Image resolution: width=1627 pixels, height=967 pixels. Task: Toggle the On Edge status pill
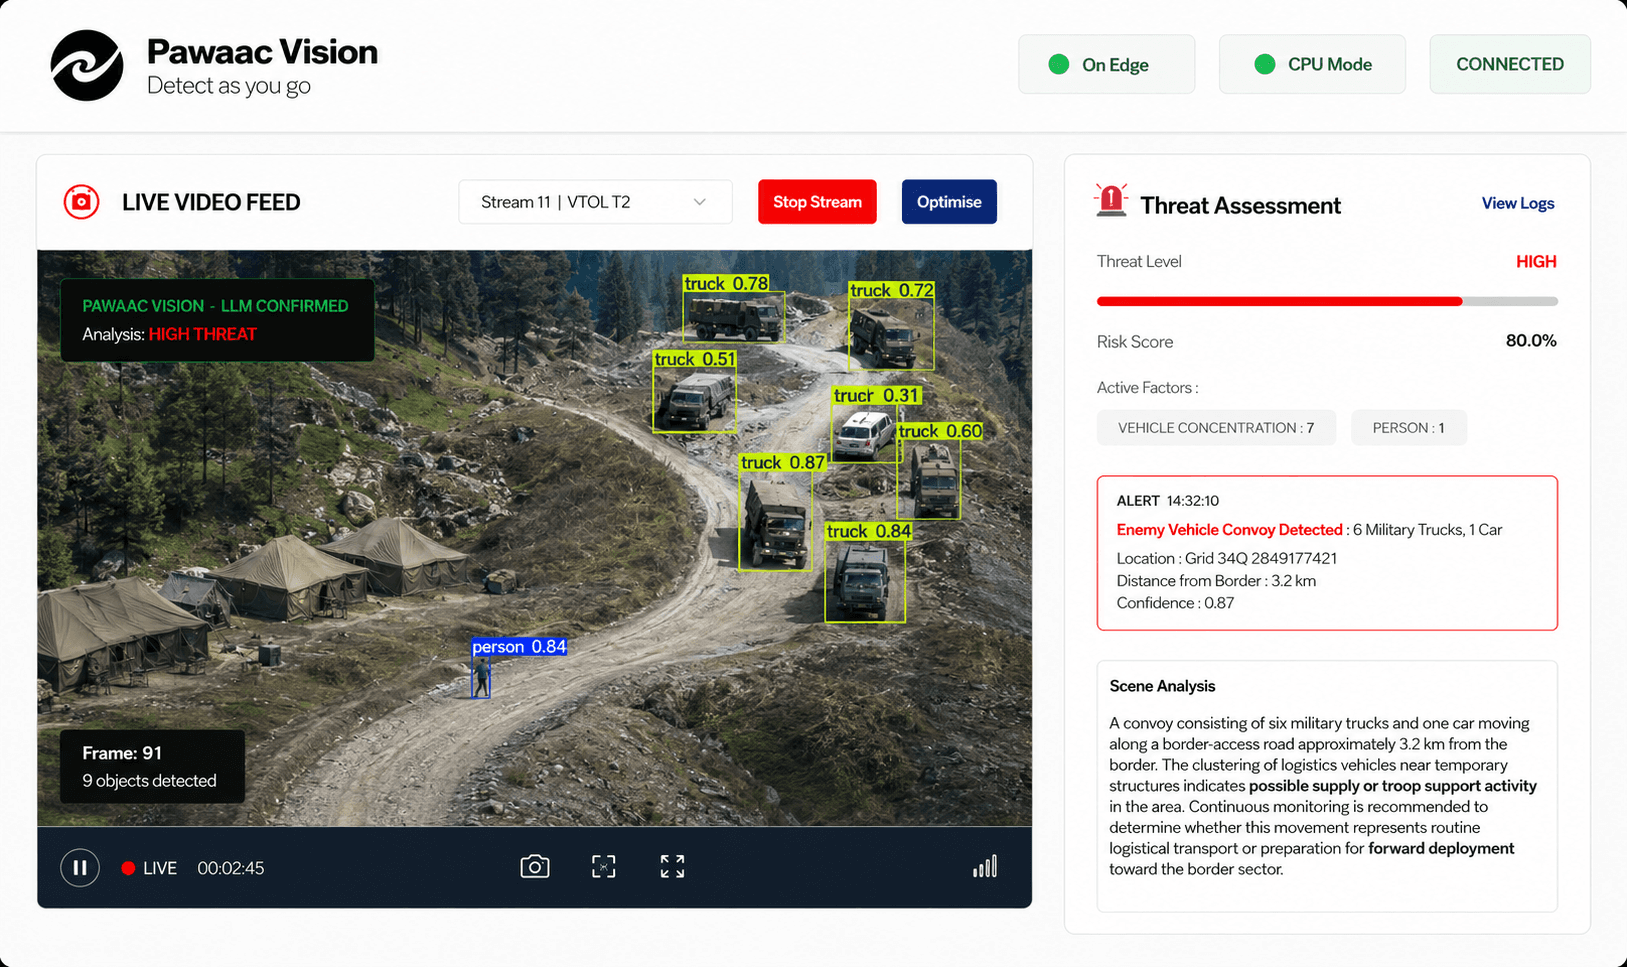[1107, 64]
